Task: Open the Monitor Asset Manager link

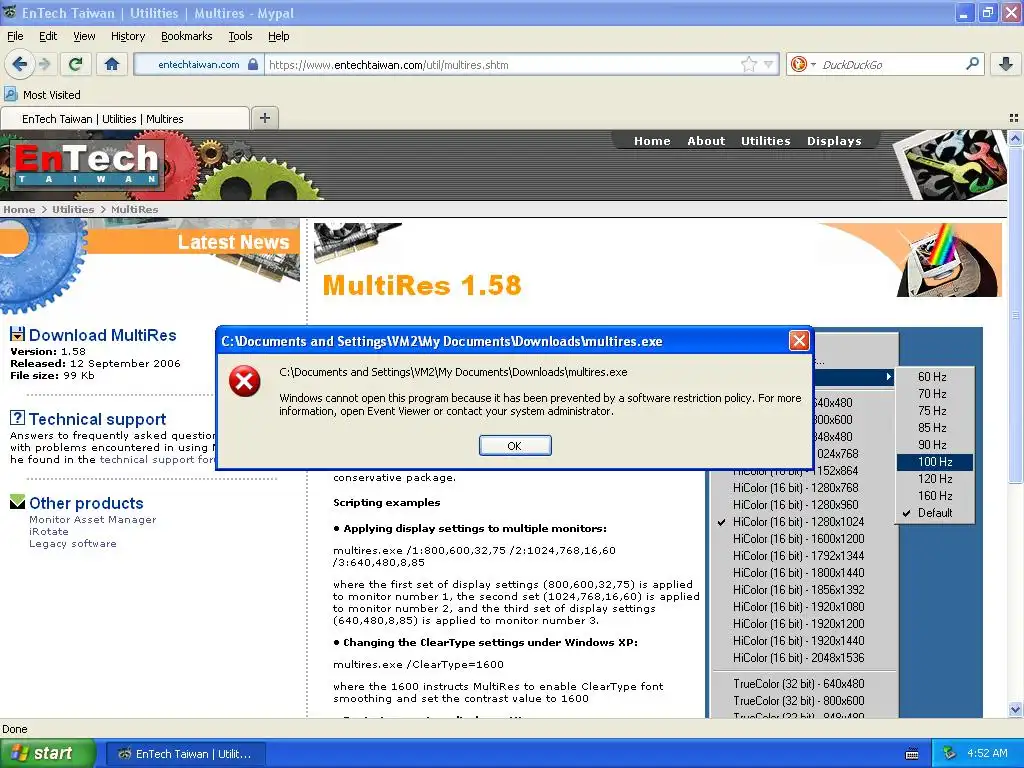Action: click(93, 520)
